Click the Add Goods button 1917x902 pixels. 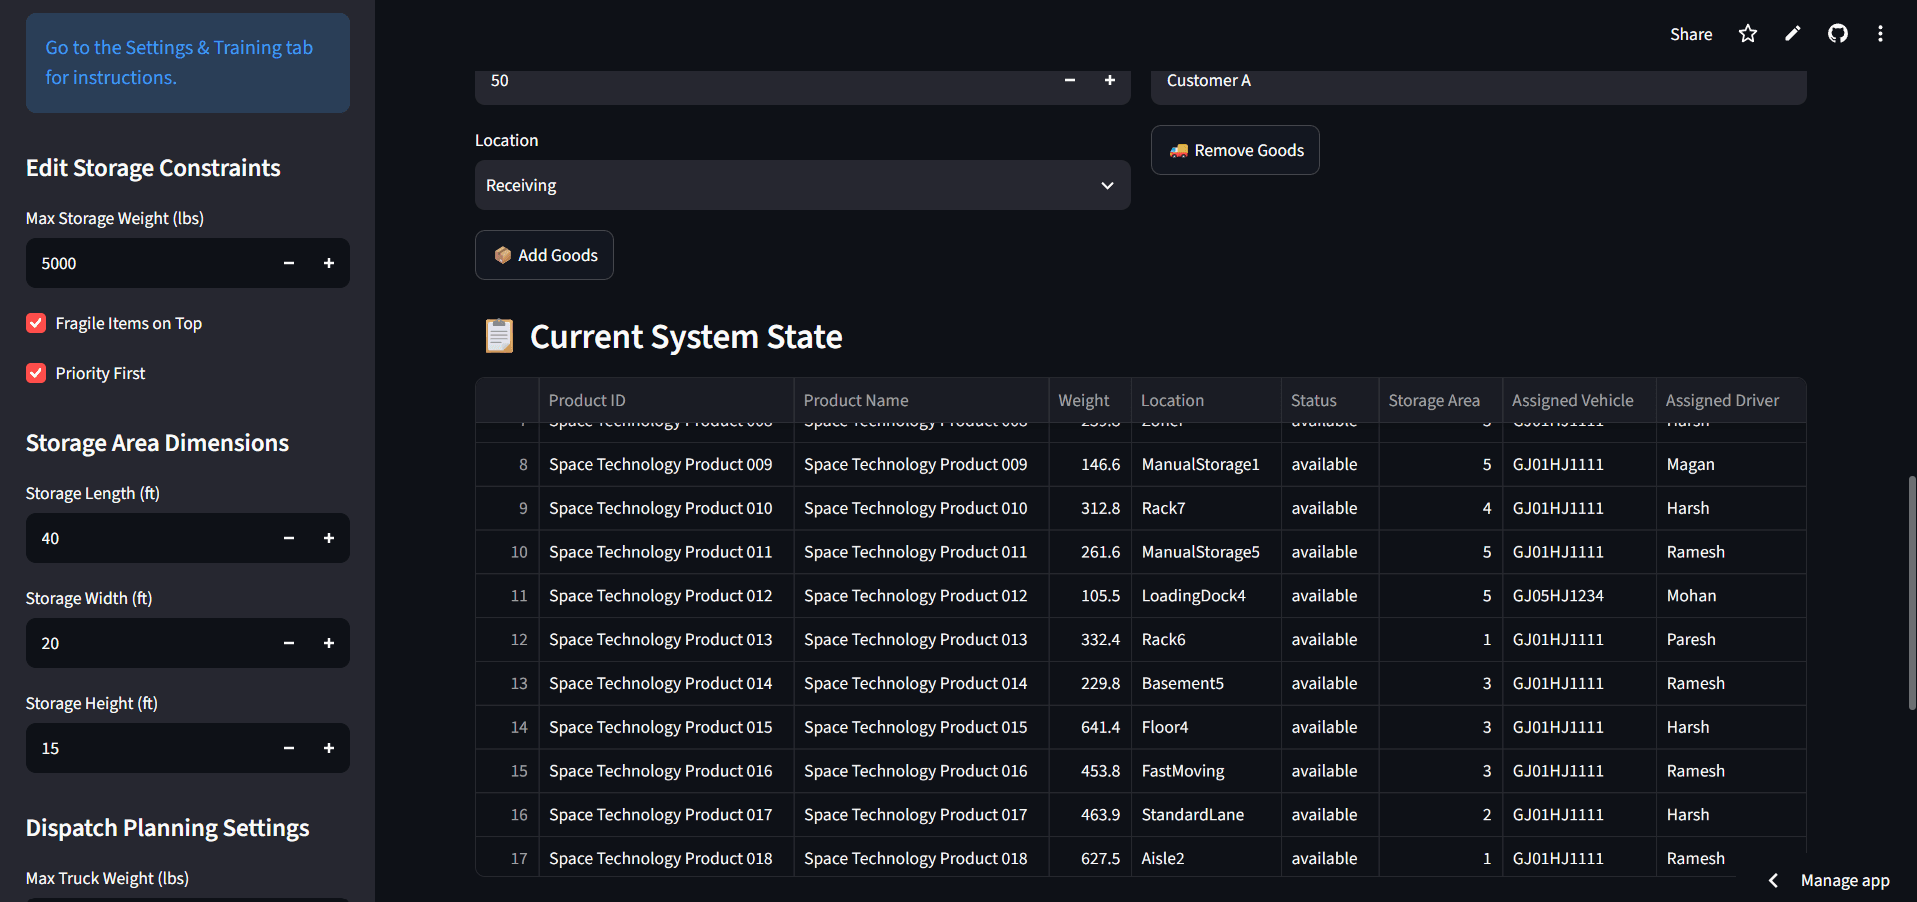[x=544, y=255]
